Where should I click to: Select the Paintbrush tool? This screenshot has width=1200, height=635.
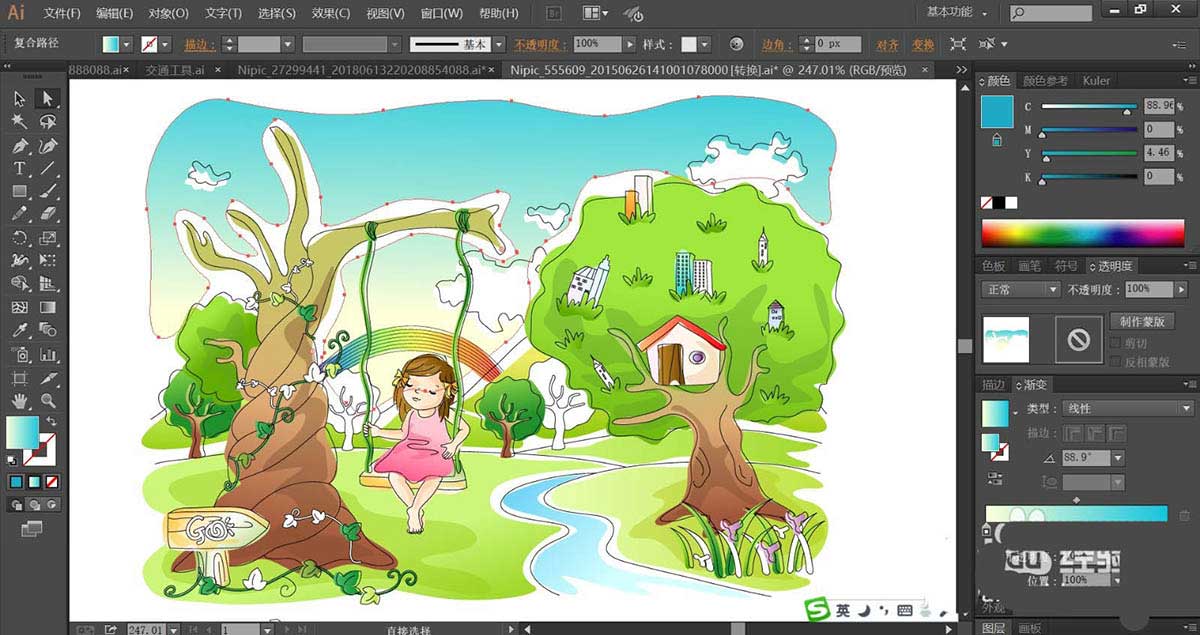pyautogui.click(x=47, y=191)
